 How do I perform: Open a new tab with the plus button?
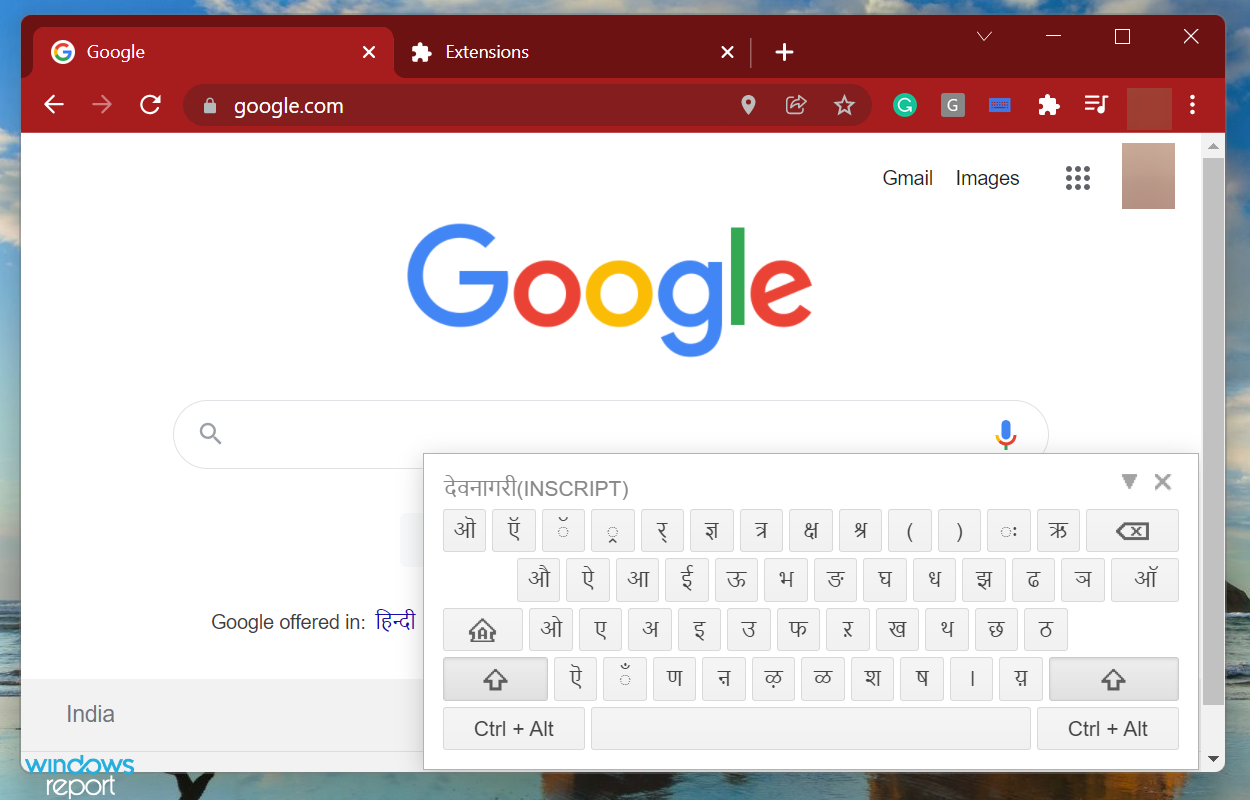click(785, 52)
